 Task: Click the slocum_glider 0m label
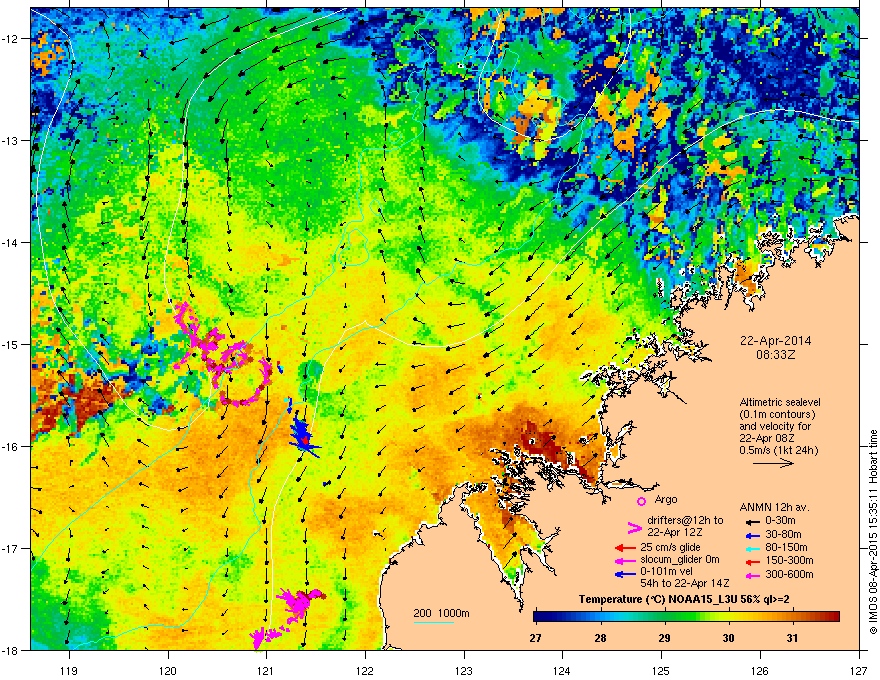pyautogui.click(x=680, y=560)
